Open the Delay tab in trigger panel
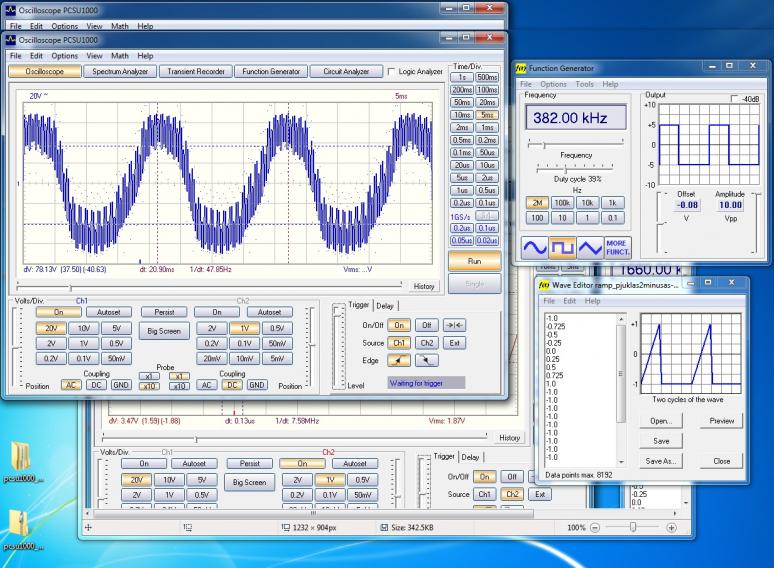 pyautogui.click(x=385, y=306)
